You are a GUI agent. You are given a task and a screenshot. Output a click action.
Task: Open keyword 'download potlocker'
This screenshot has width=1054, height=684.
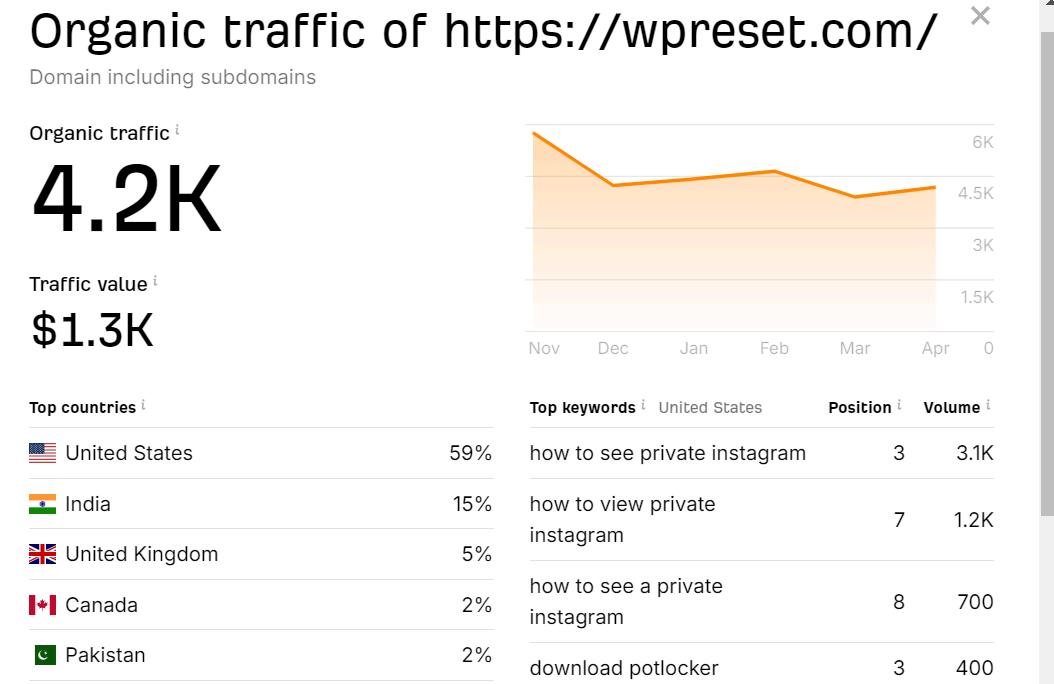point(624,668)
